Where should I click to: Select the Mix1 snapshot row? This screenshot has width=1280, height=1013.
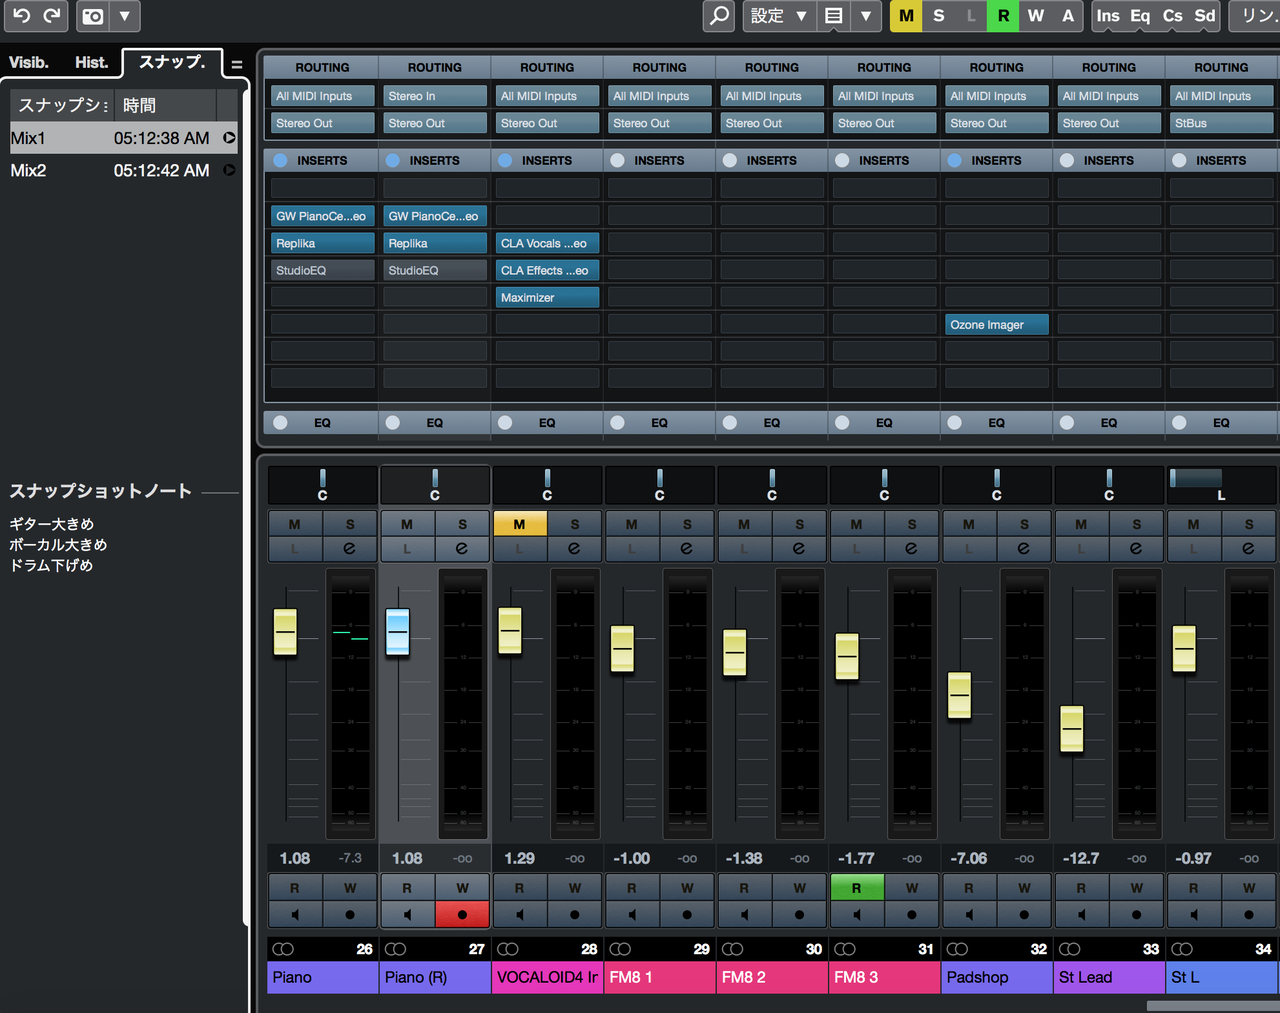pyautogui.click(x=123, y=138)
